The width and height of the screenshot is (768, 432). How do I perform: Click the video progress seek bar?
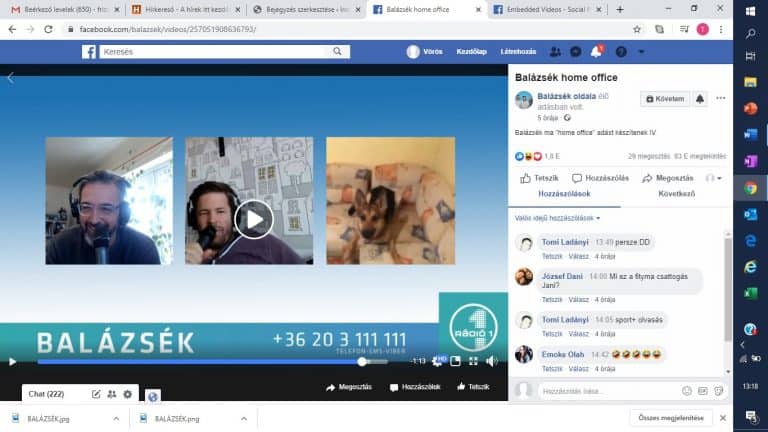click(x=200, y=361)
